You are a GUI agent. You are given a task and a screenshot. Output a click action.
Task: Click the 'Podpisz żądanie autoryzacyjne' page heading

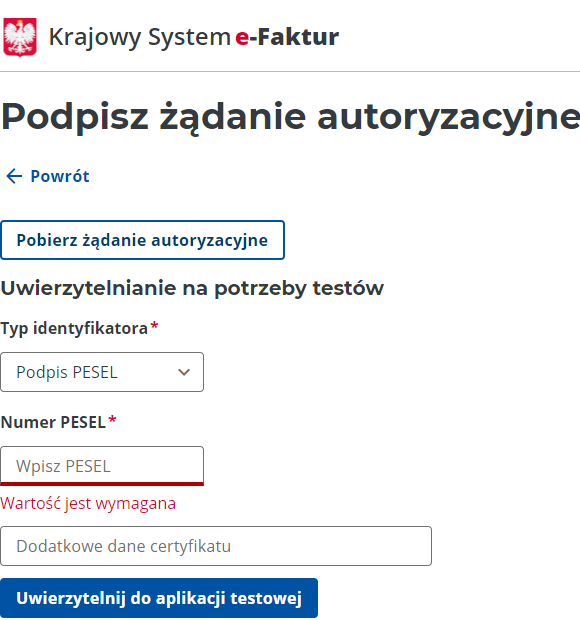pyautogui.click(x=291, y=117)
